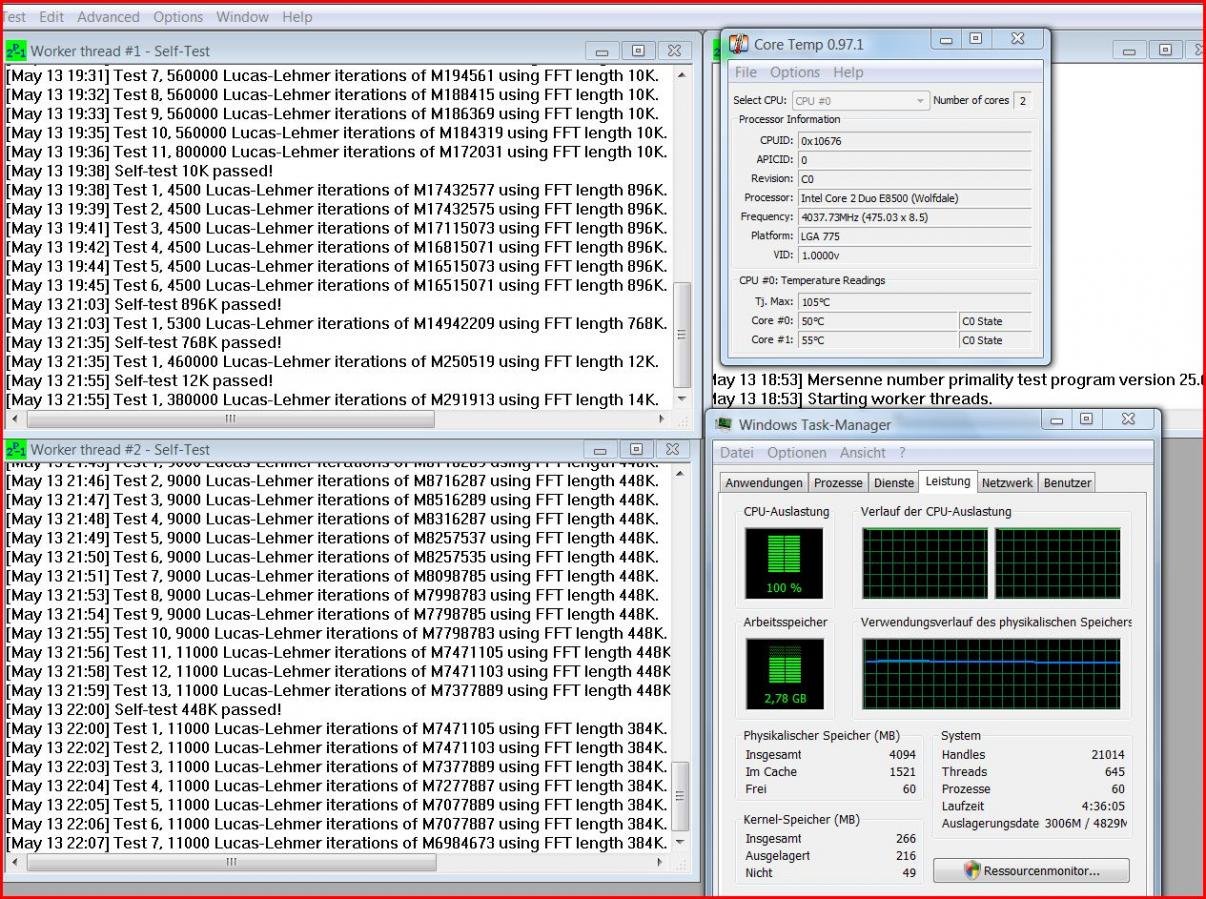The height and width of the screenshot is (899, 1206).
Task: Open the Ressourcenmonitor button
Action: coord(1031,870)
